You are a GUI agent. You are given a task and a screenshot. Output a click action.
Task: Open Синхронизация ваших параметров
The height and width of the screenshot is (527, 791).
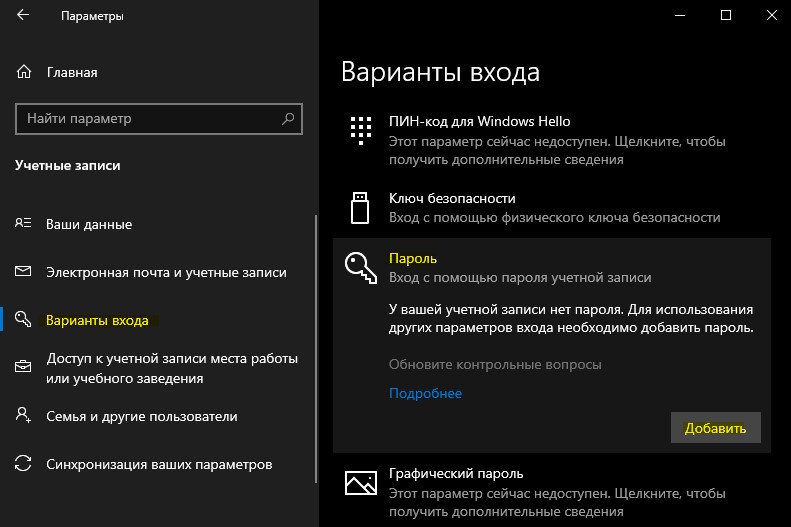pyautogui.click(x=159, y=464)
